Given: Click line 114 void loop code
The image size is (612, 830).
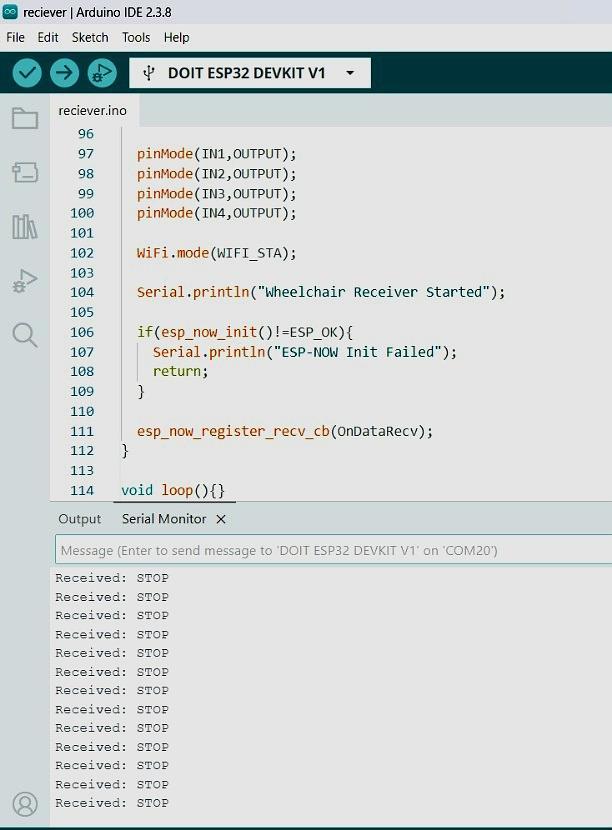Looking at the screenshot, I should pyautogui.click(x=173, y=490).
